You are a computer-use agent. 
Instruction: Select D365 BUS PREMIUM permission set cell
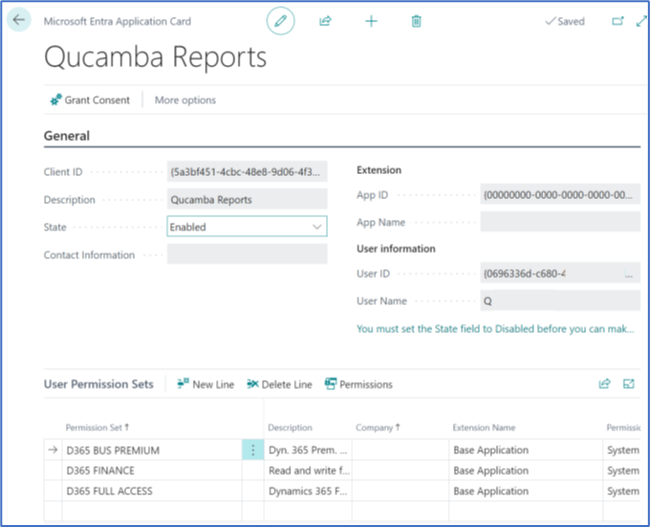coord(152,450)
